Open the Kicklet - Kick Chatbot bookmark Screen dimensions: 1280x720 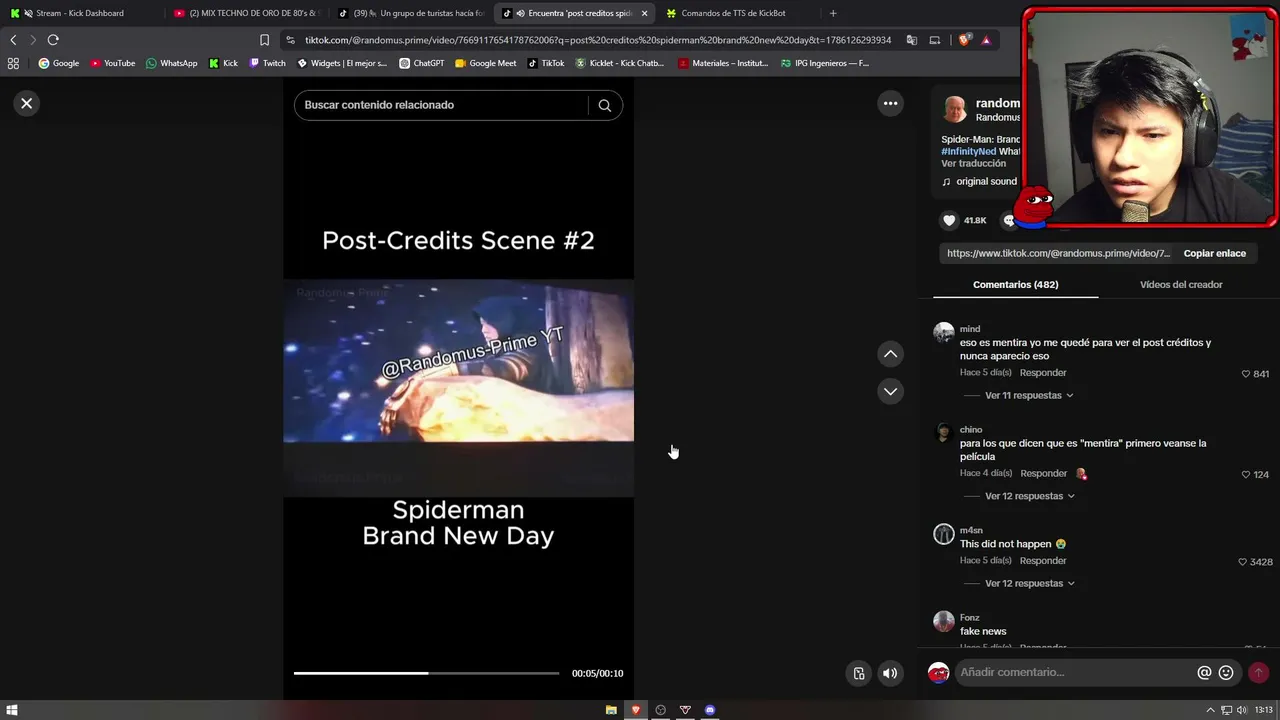(619, 63)
